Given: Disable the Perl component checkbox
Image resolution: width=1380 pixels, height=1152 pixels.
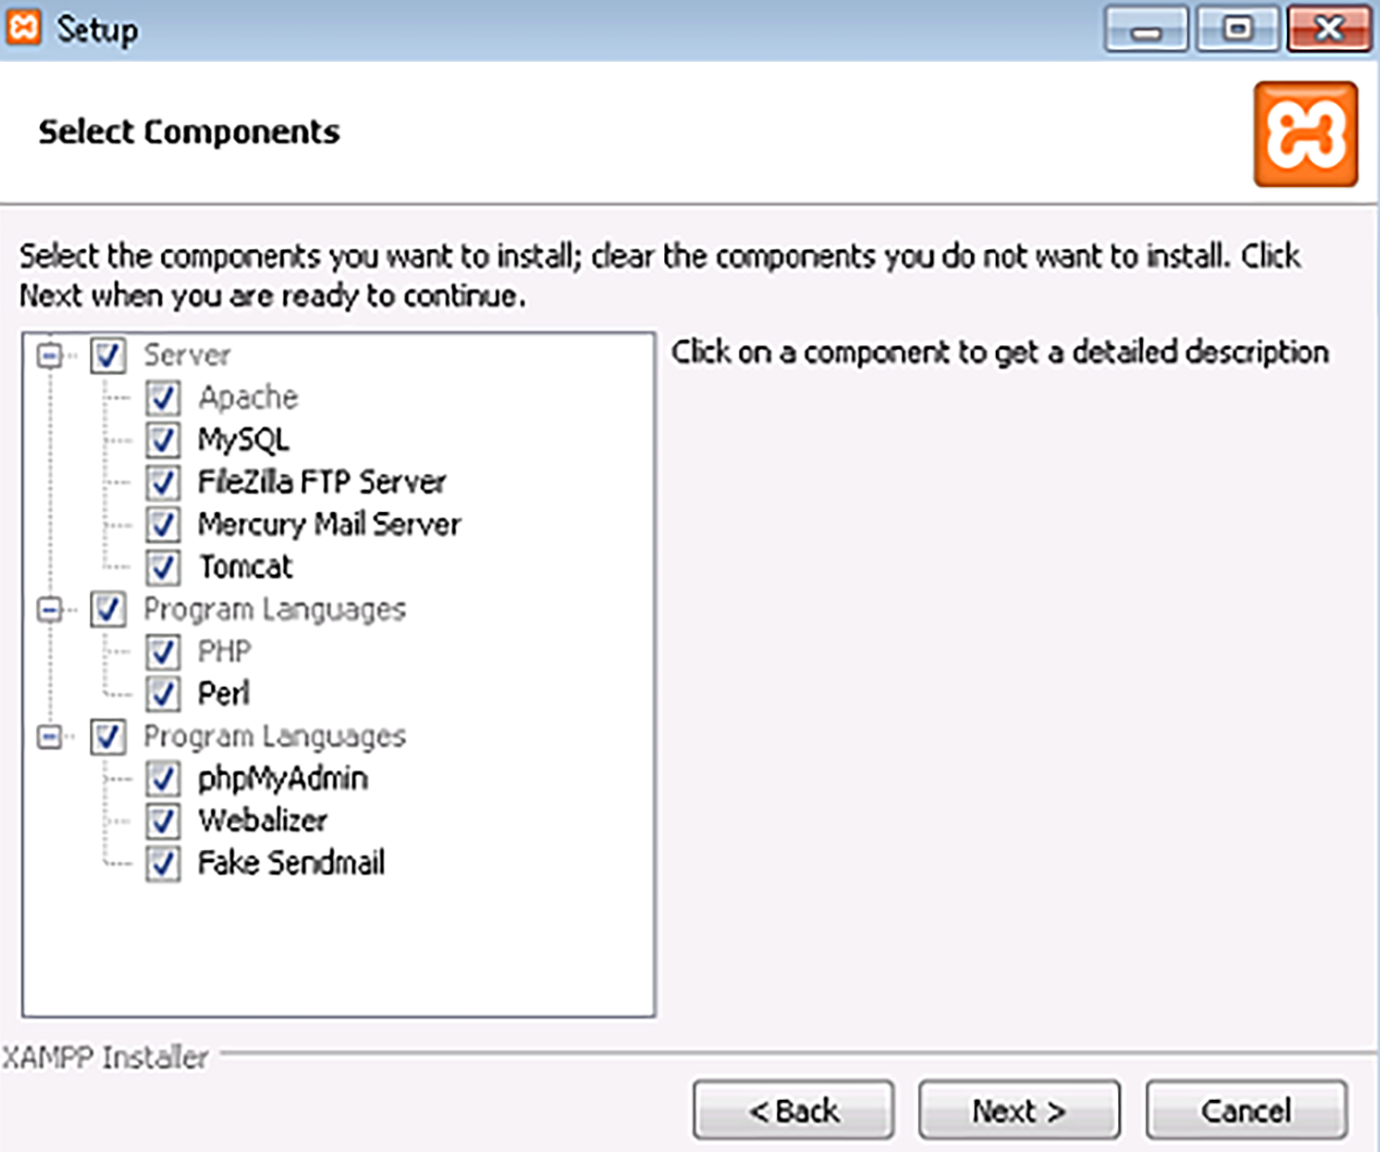Looking at the screenshot, I should click(x=163, y=694).
